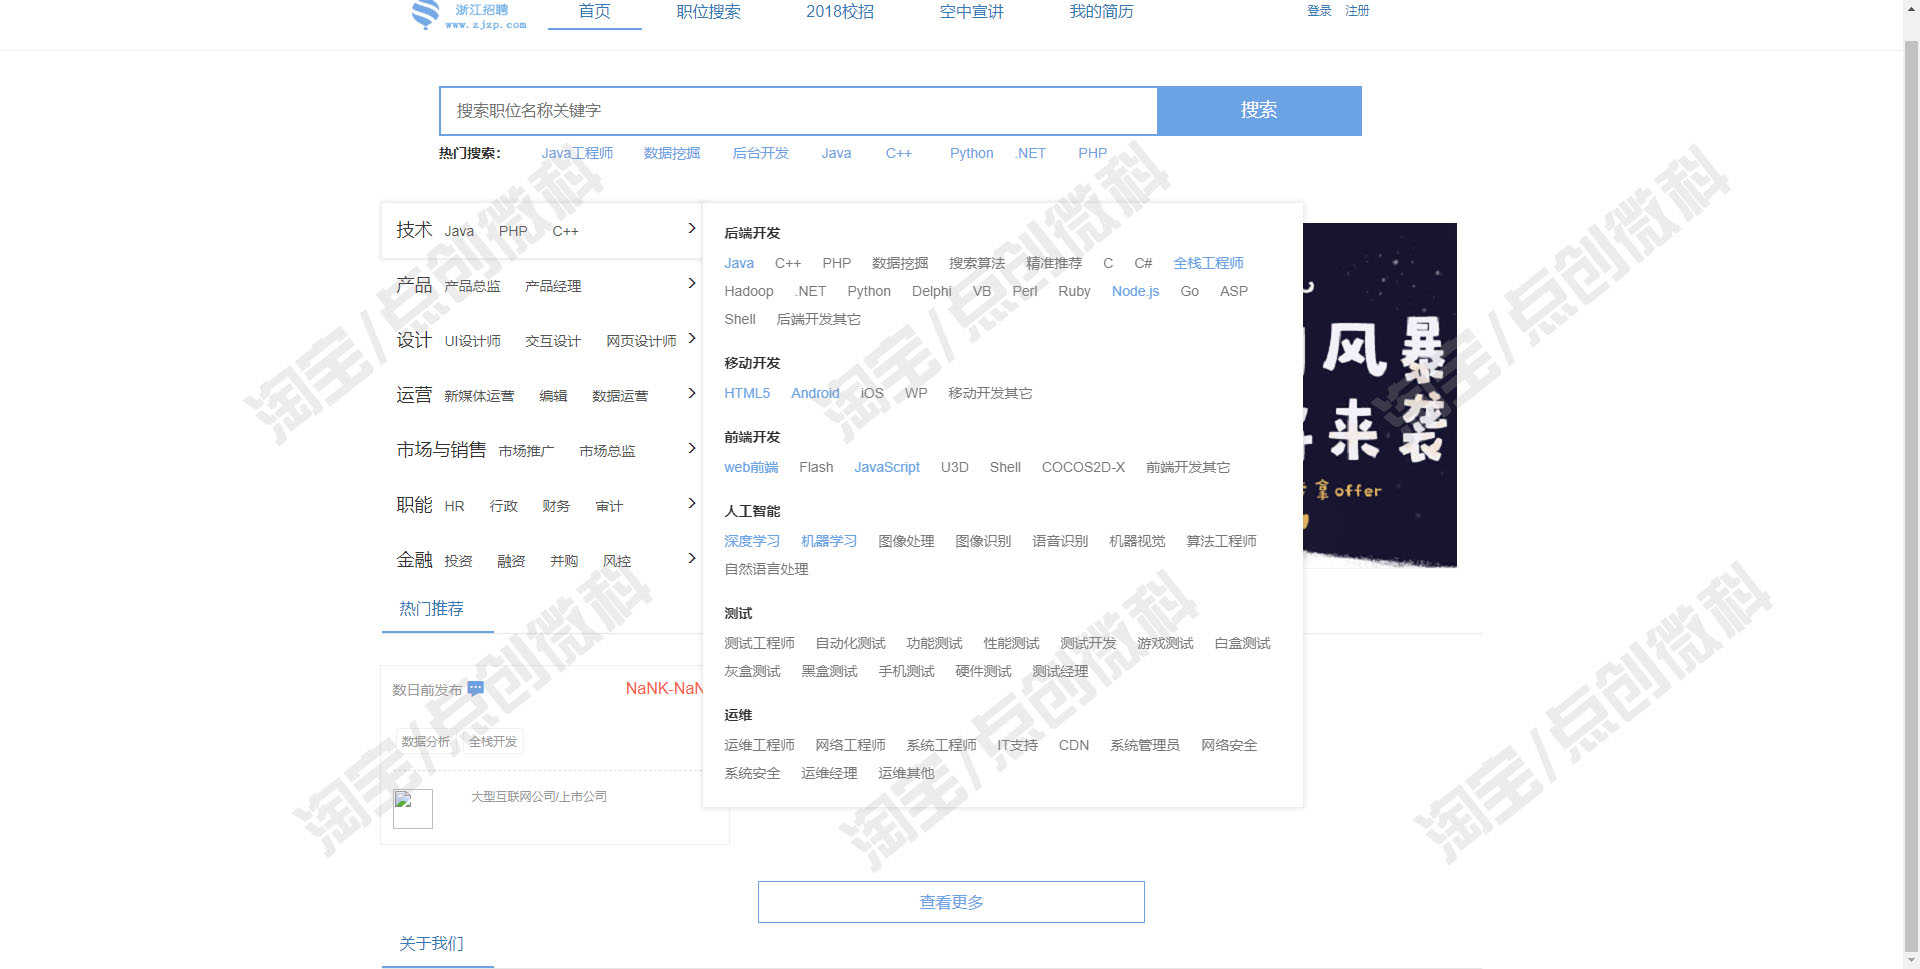The height and width of the screenshot is (969, 1920).
Task: Choose 测试工程师 under 测试
Action: (759, 643)
